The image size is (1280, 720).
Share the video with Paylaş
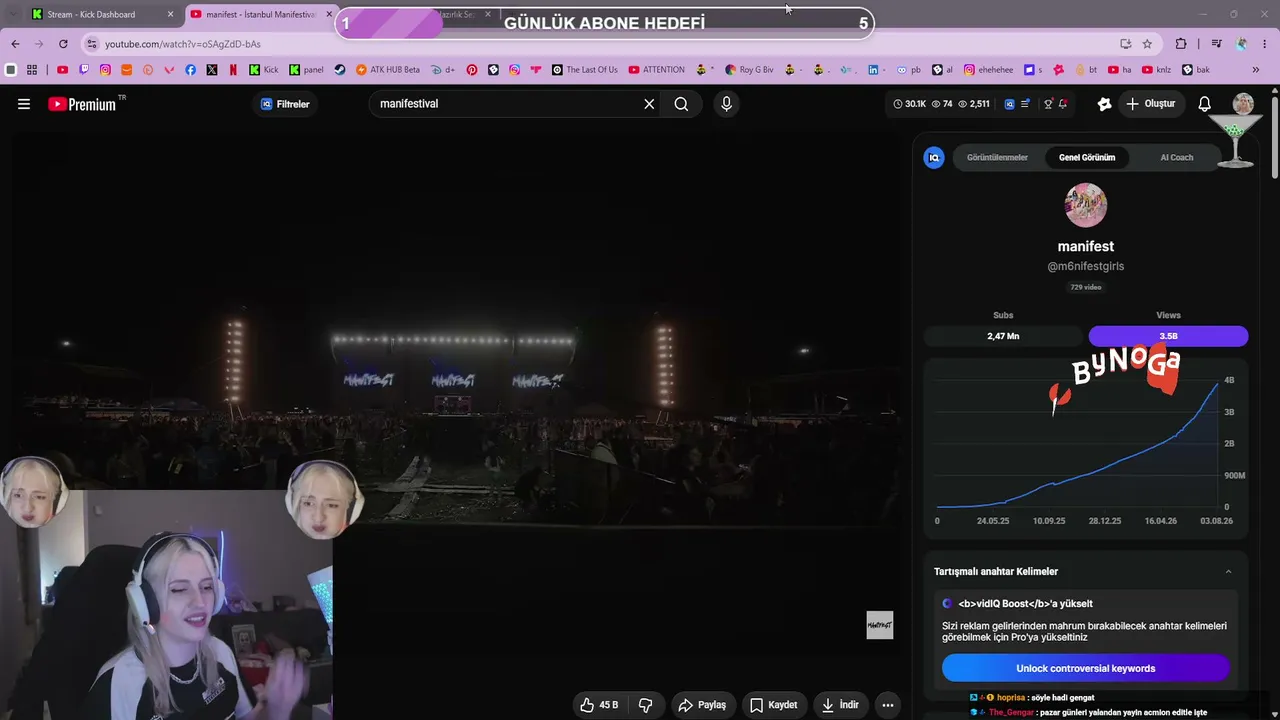(x=702, y=705)
